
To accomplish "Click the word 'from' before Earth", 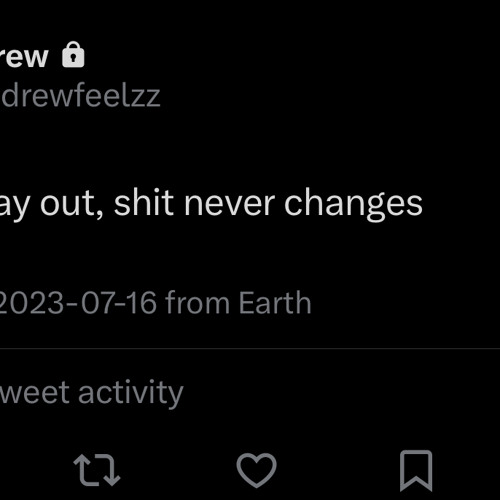I will point(198,303).
